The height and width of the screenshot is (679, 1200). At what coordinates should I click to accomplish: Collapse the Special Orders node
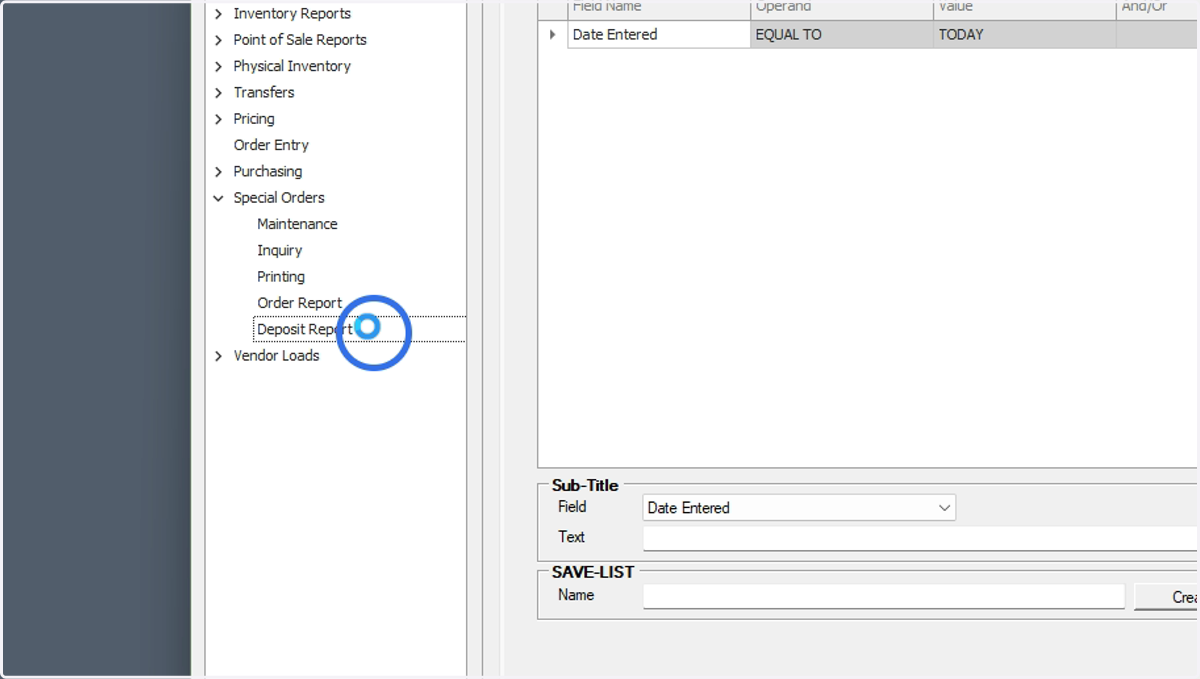point(218,198)
